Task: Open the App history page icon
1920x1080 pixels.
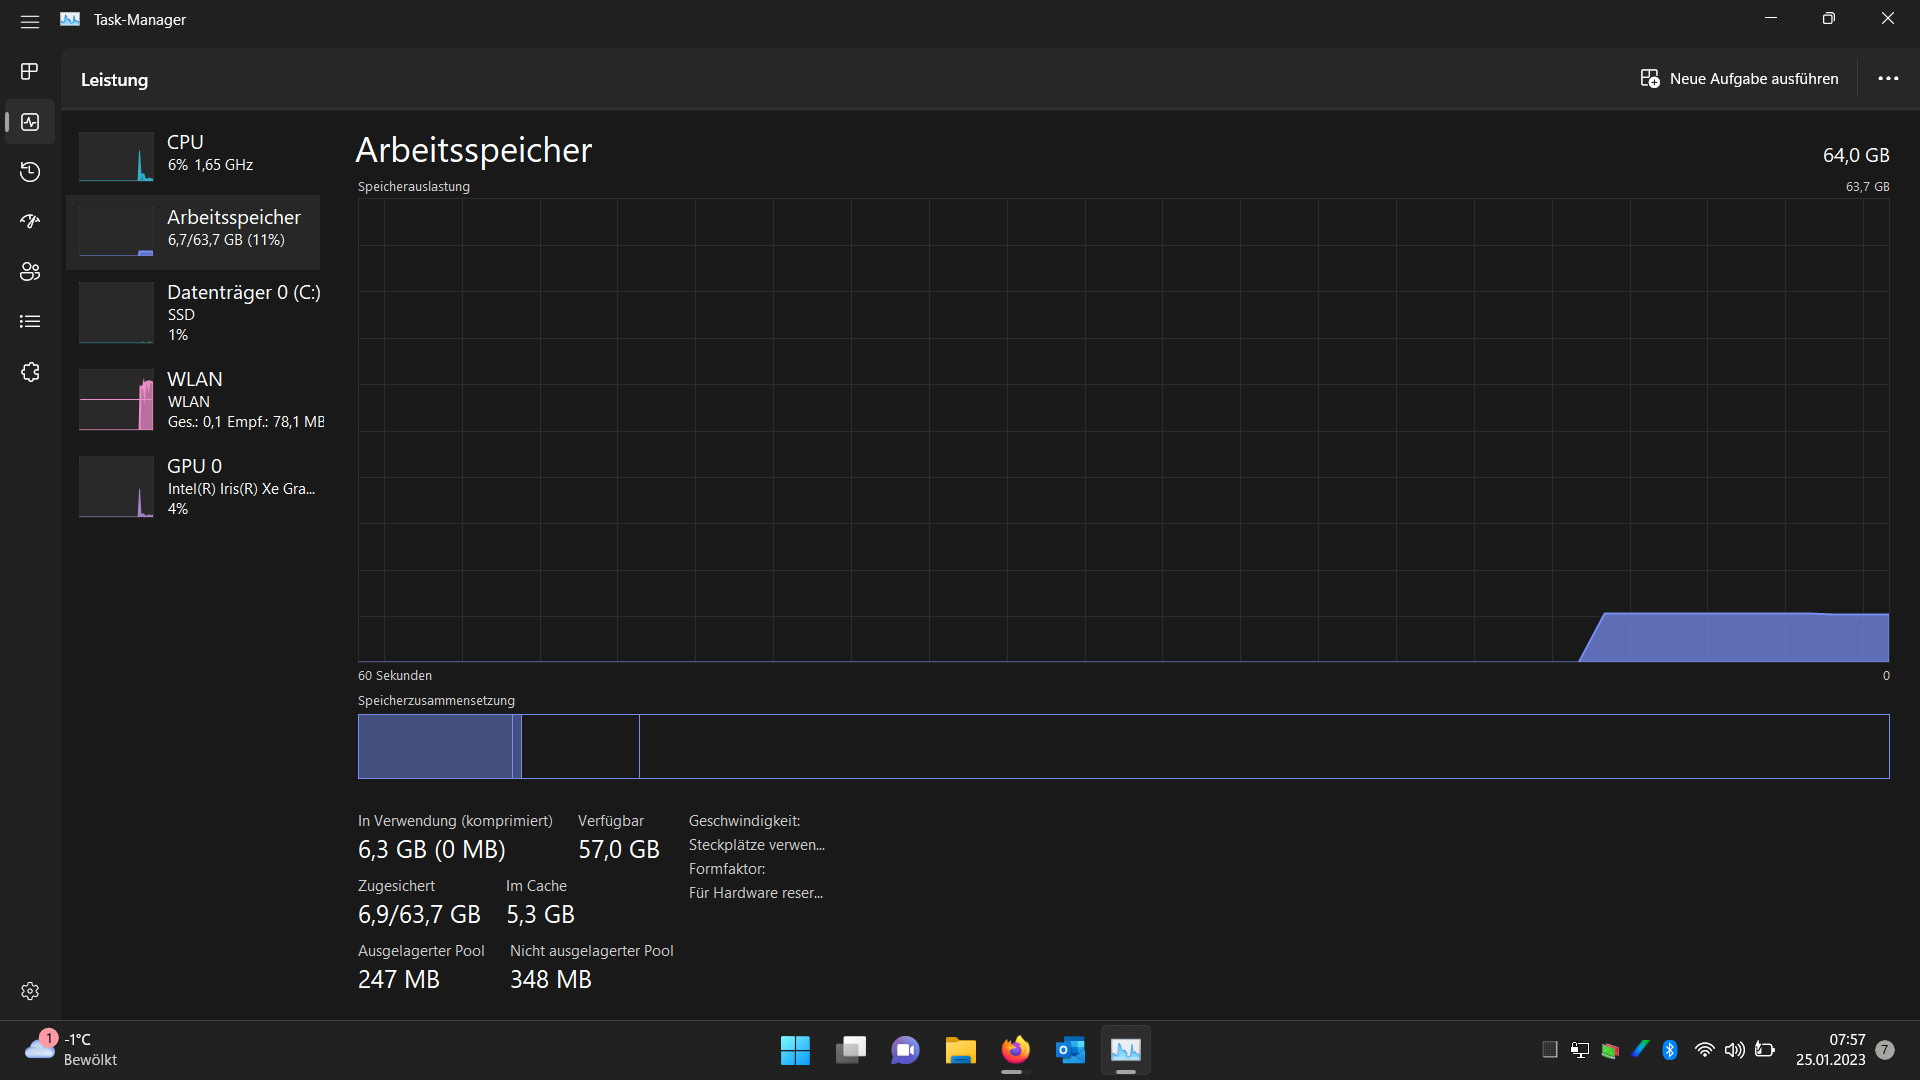Action: [x=30, y=172]
